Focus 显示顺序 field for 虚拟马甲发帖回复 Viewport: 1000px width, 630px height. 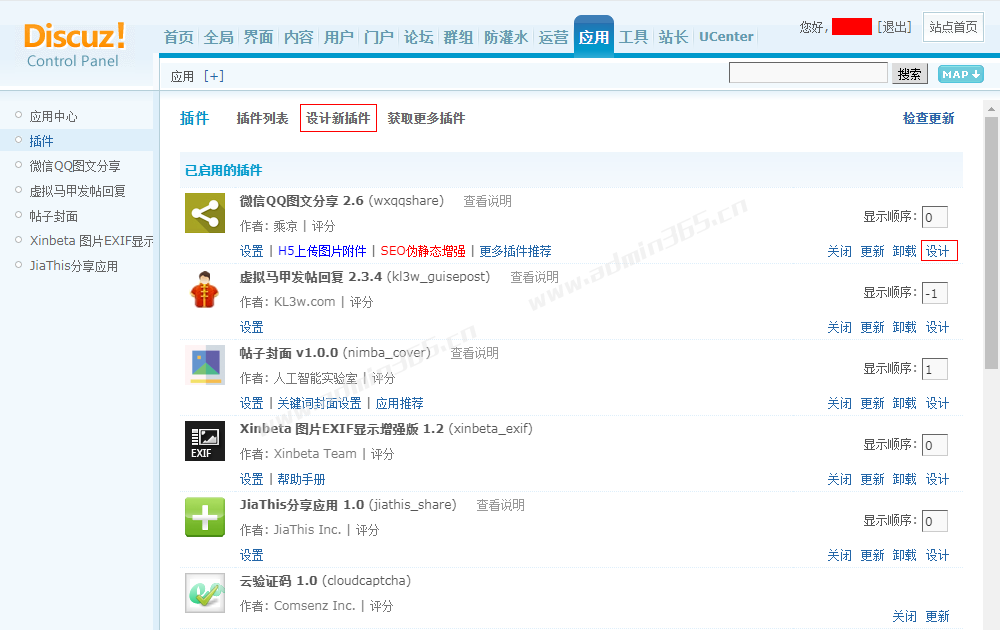click(x=935, y=293)
